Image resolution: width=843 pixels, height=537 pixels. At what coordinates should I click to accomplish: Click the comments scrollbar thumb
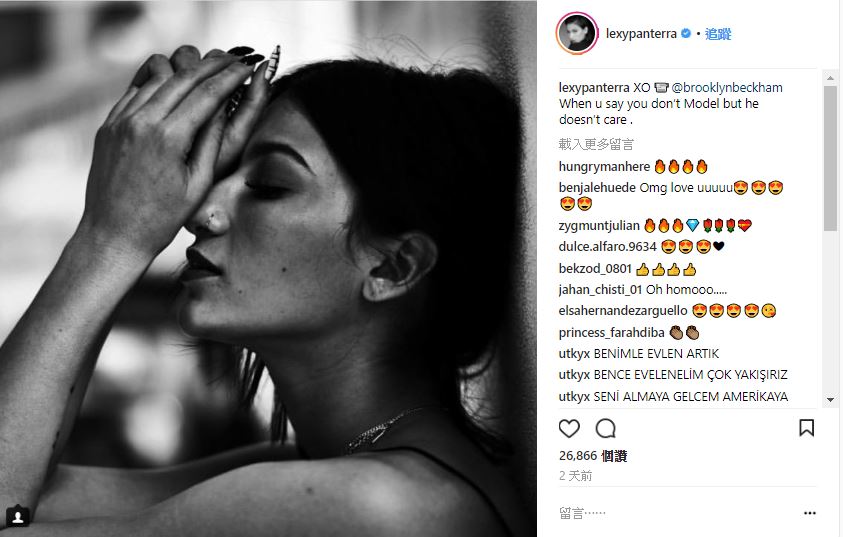pyautogui.click(x=830, y=159)
